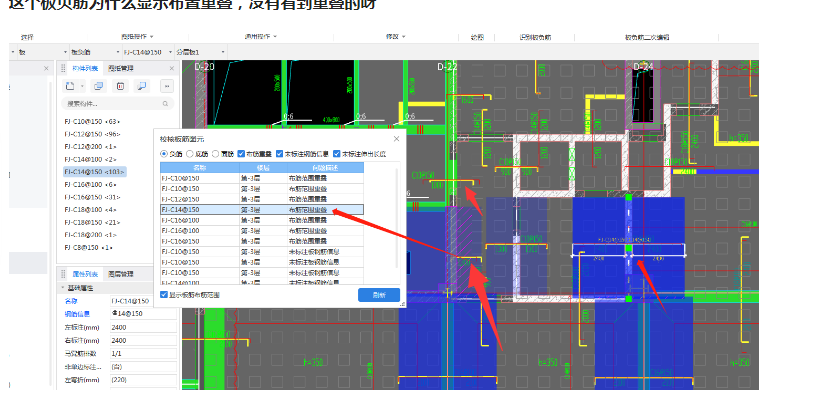Image resolution: width=820 pixels, height=396 pixels.
Task: Open the 板 component type dropdown
Action: [x=65, y=52]
